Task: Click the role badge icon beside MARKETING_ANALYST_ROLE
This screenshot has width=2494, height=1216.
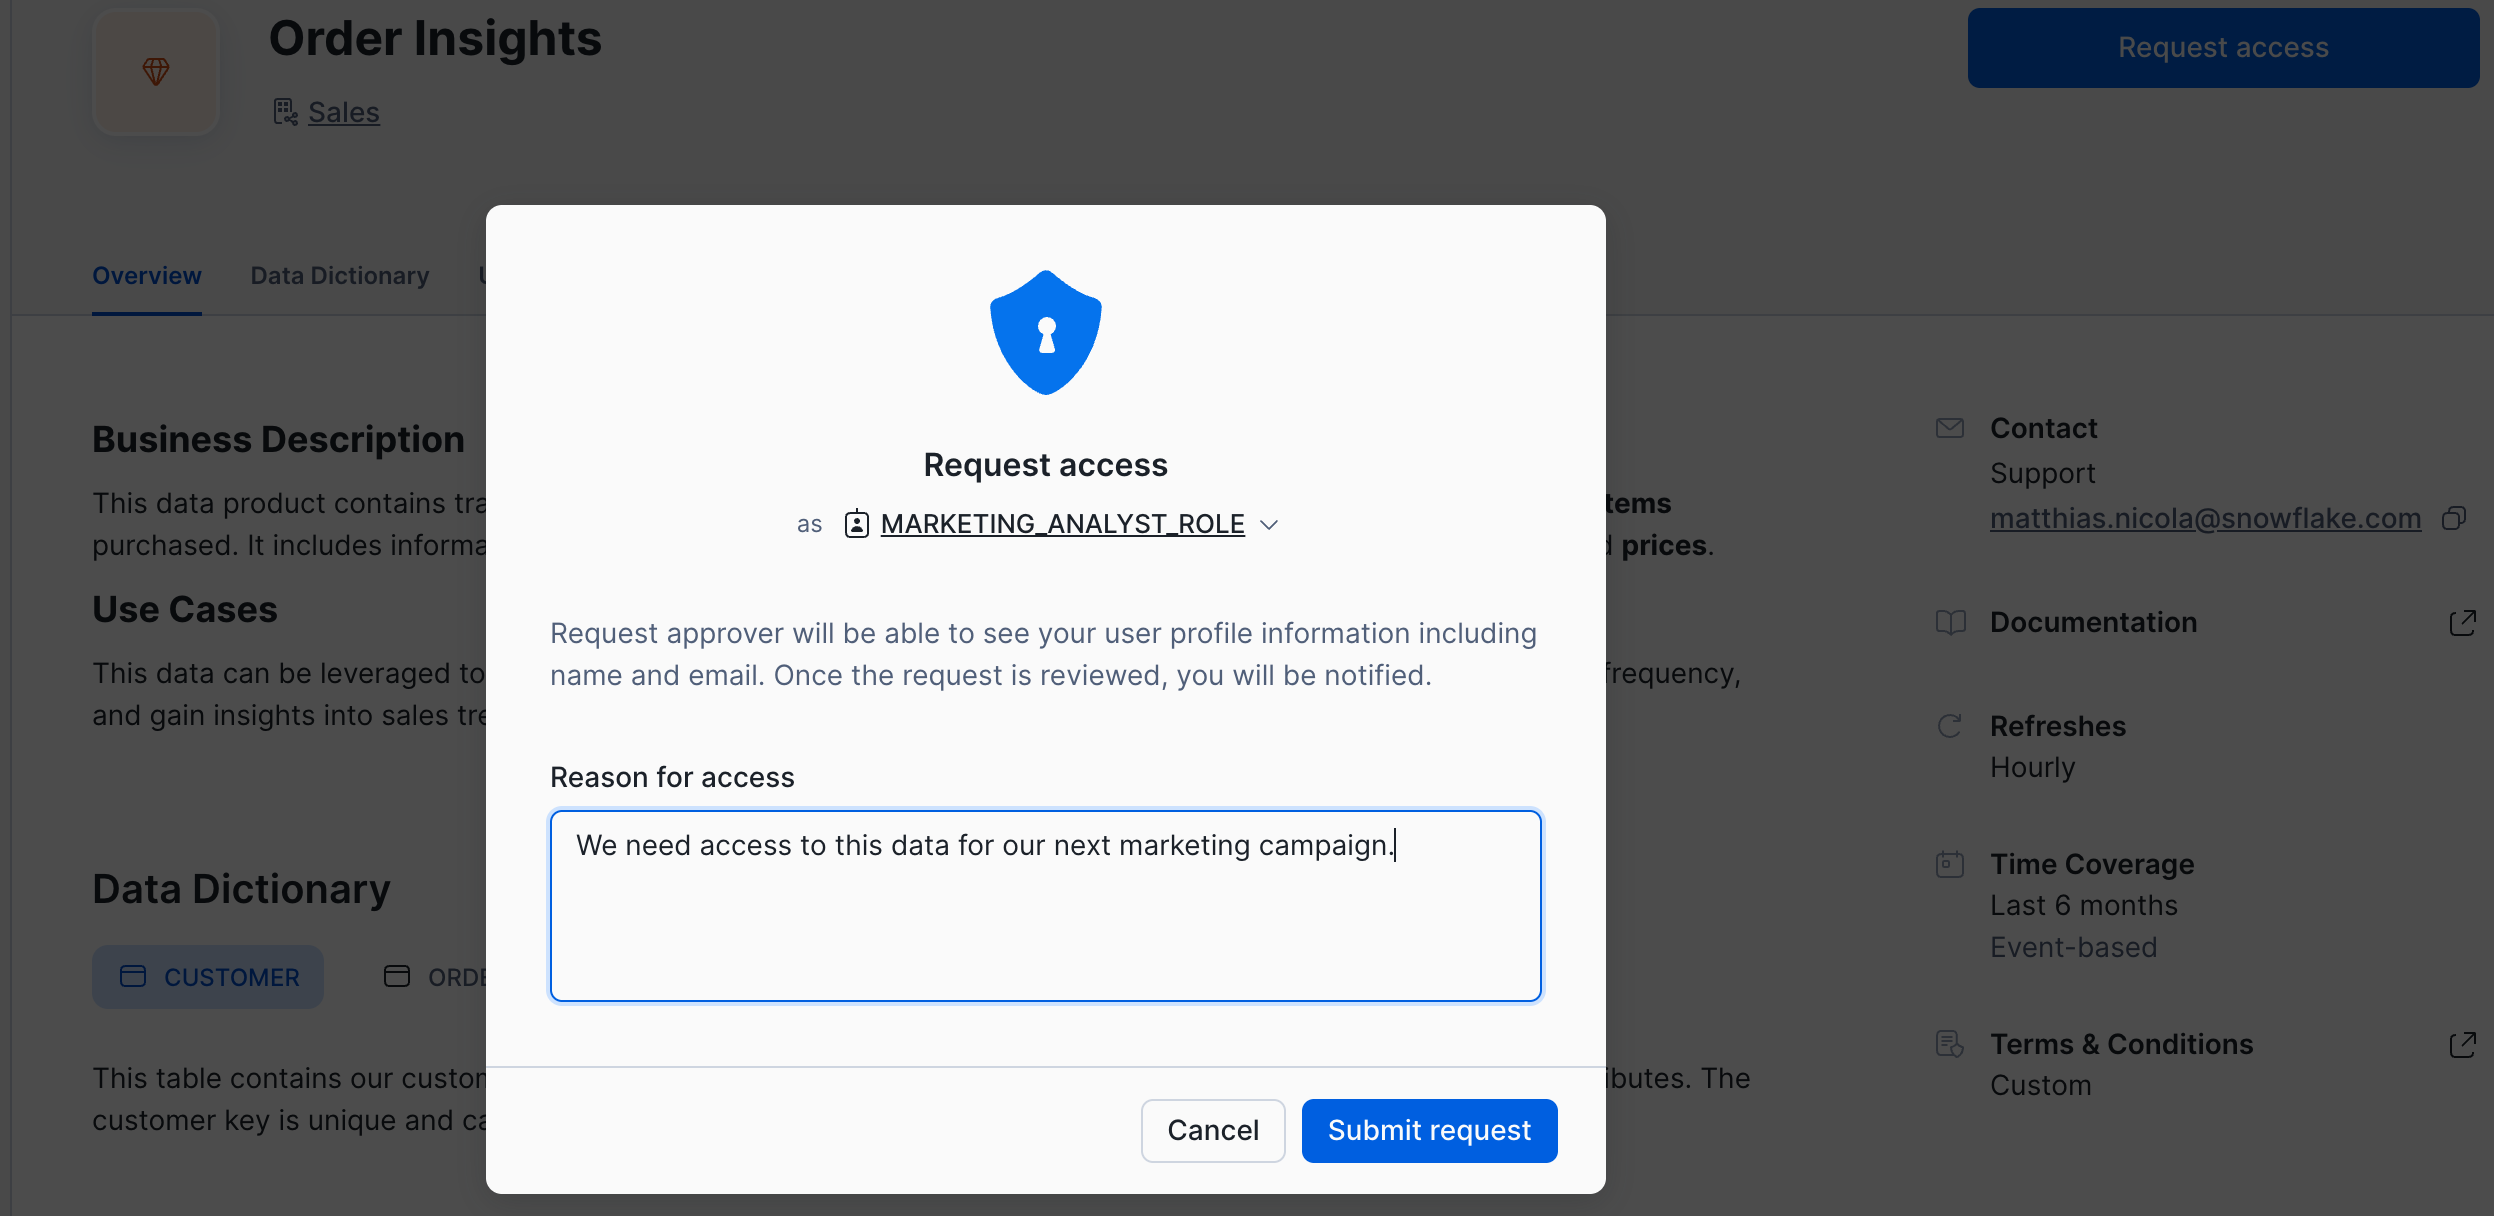Action: [856, 524]
